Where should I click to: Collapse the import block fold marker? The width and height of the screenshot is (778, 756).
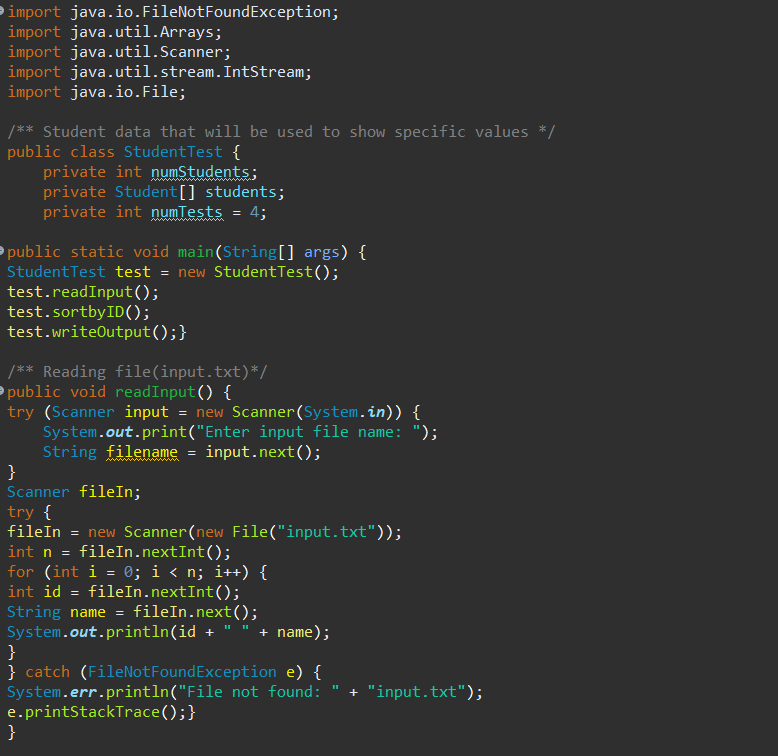click(x=1, y=11)
